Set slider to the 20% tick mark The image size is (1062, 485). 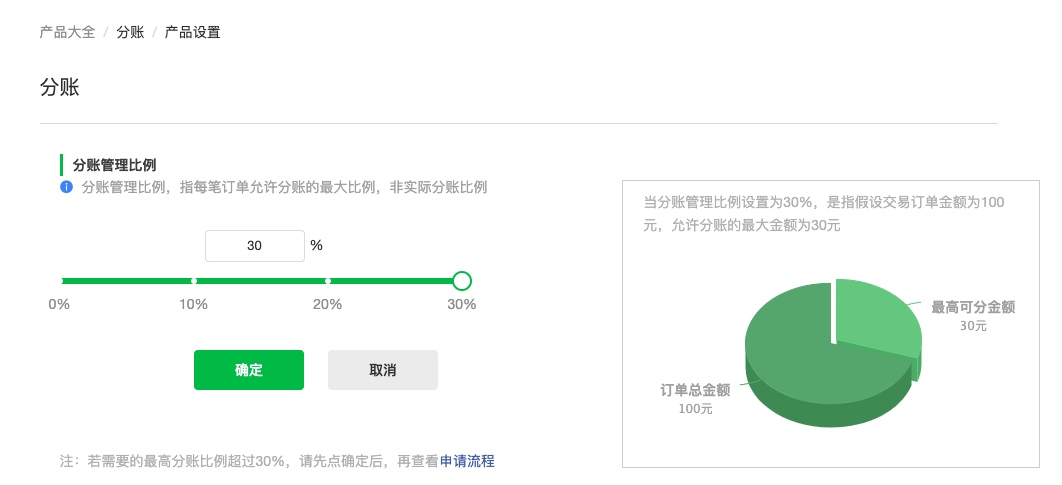tap(328, 280)
